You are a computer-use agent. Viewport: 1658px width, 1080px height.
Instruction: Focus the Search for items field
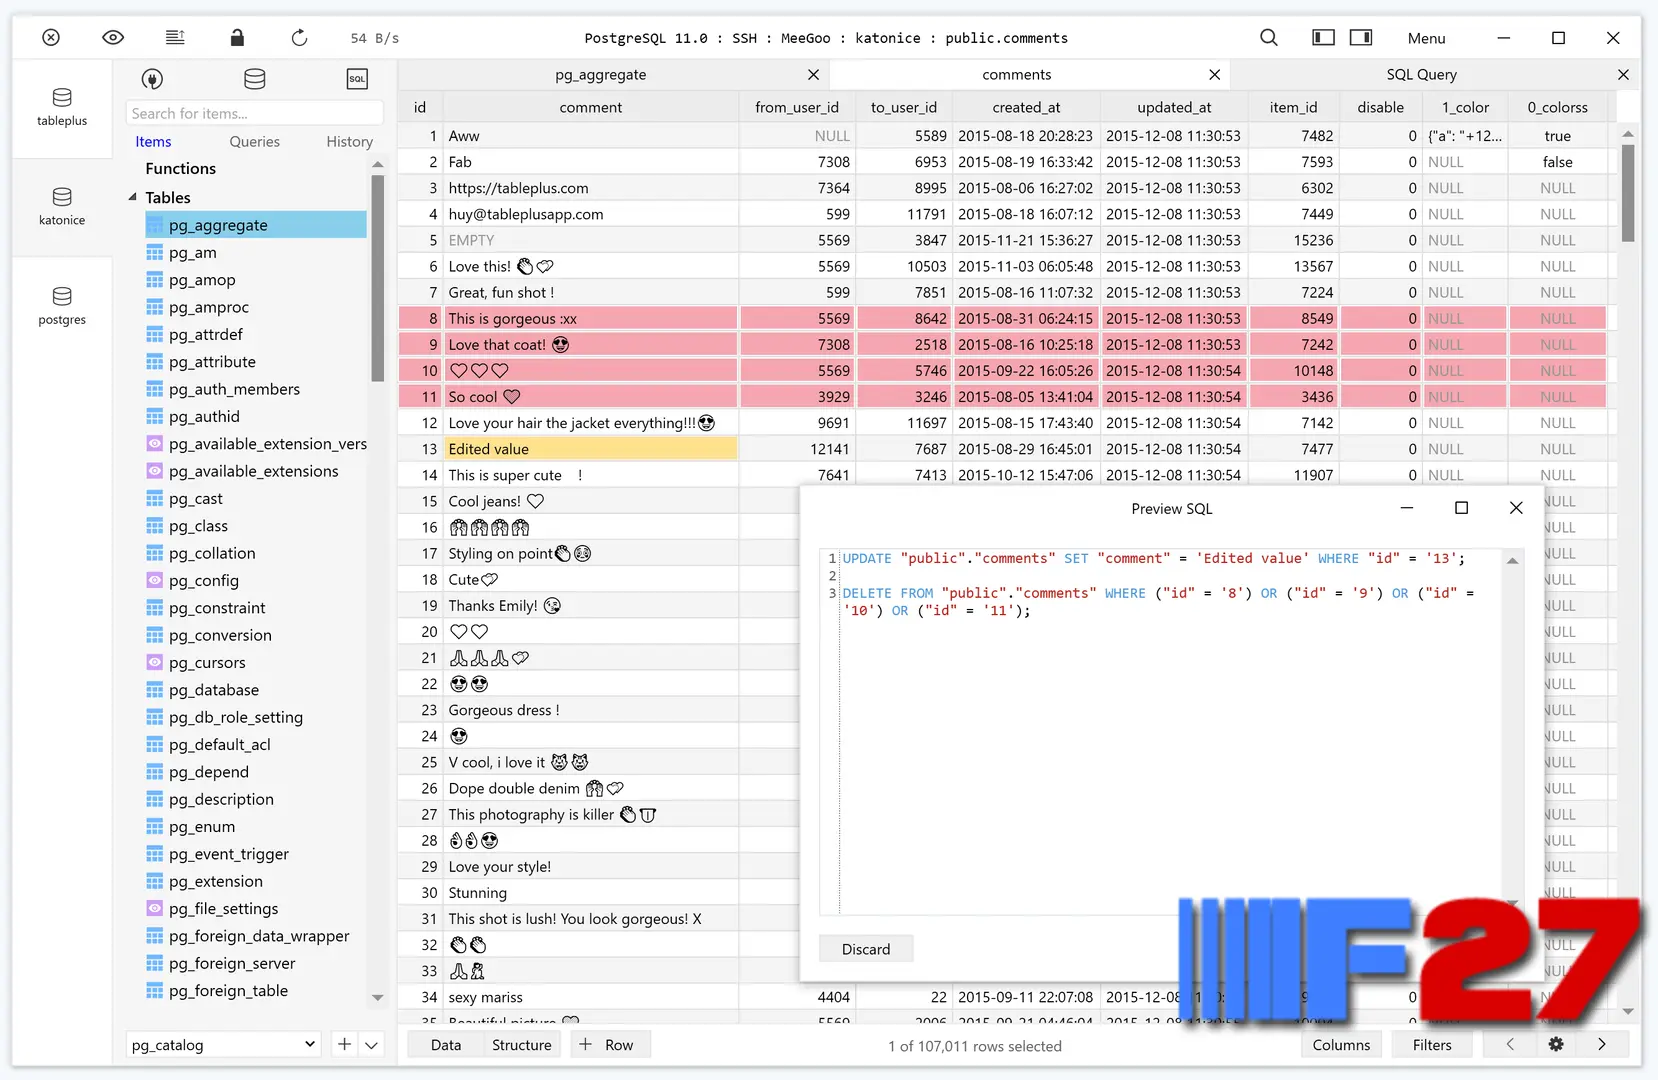pyautogui.click(x=255, y=113)
